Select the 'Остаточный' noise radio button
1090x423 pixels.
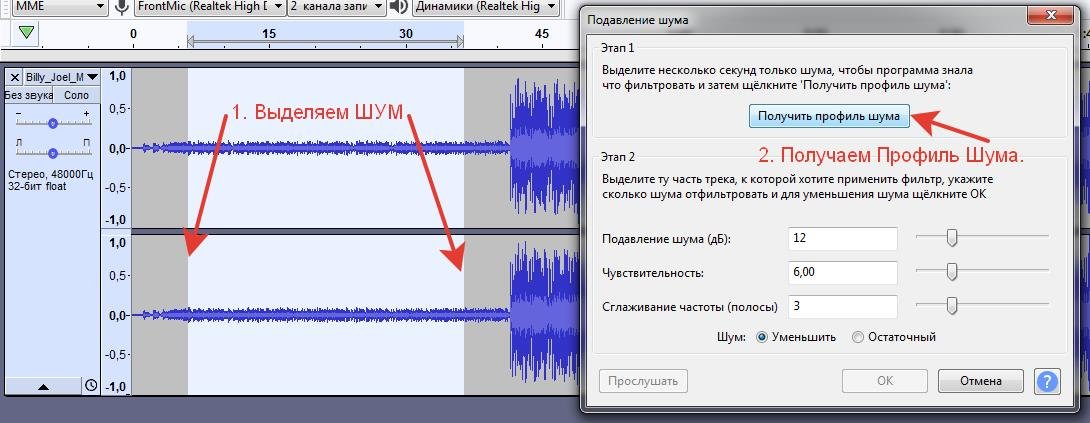pos(857,337)
